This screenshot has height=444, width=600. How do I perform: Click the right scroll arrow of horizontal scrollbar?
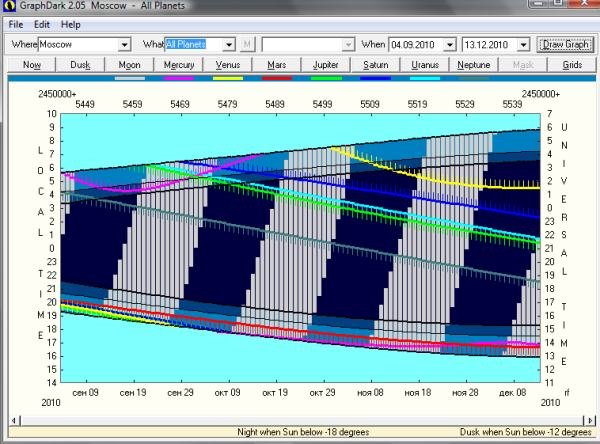tap(590, 421)
